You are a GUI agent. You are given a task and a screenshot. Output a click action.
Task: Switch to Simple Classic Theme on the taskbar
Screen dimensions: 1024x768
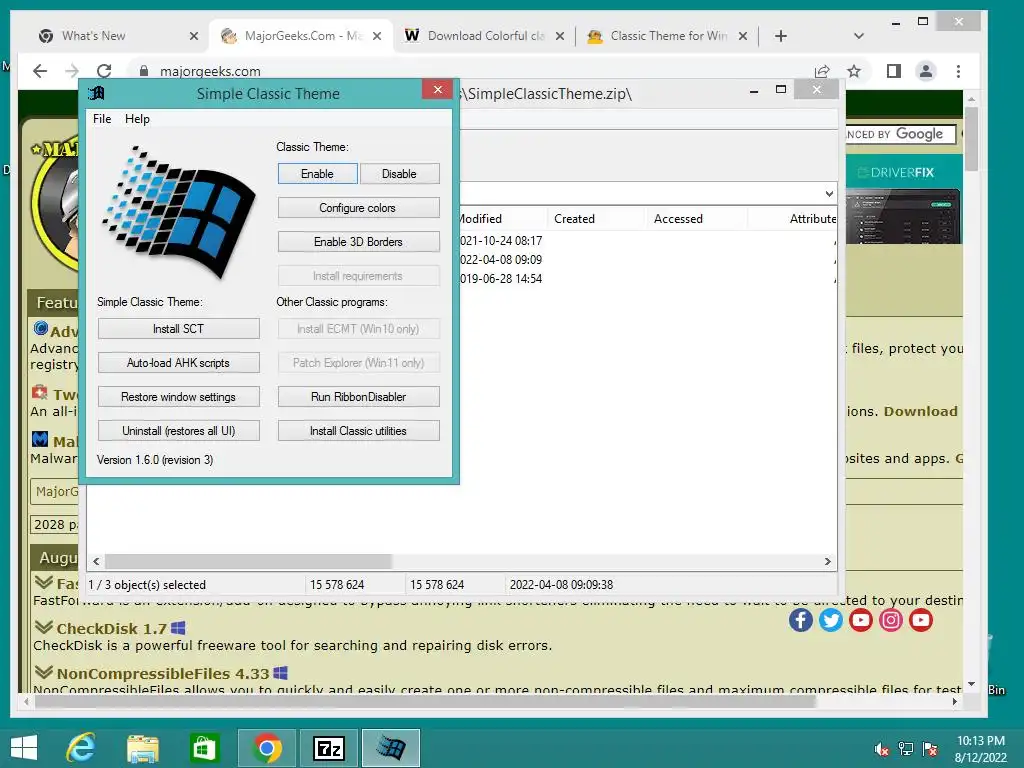[391, 748]
